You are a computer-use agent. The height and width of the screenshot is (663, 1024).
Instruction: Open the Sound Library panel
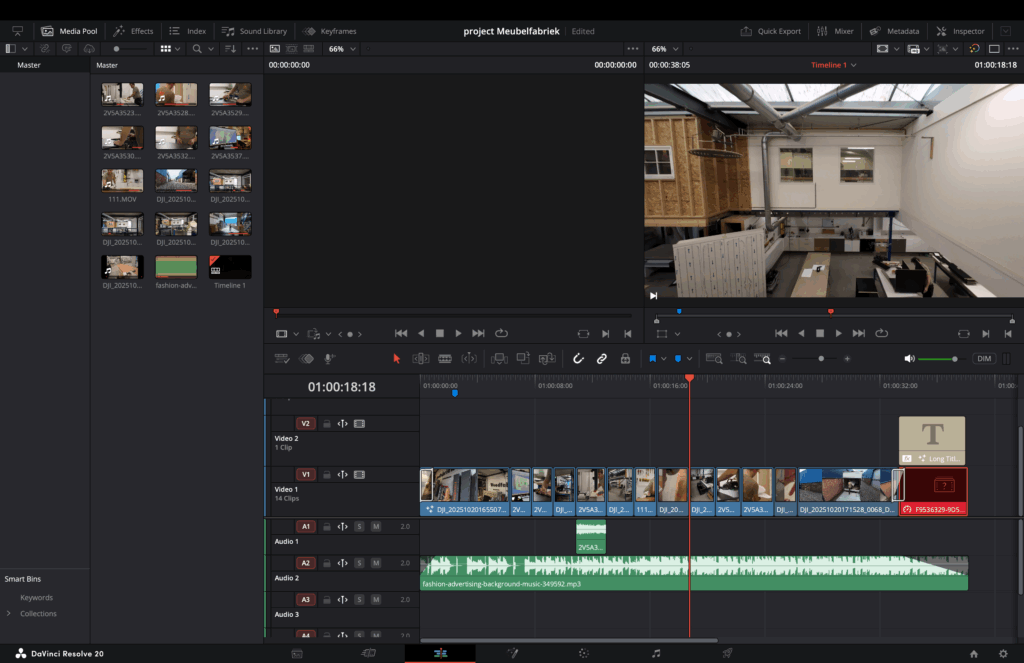click(254, 31)
